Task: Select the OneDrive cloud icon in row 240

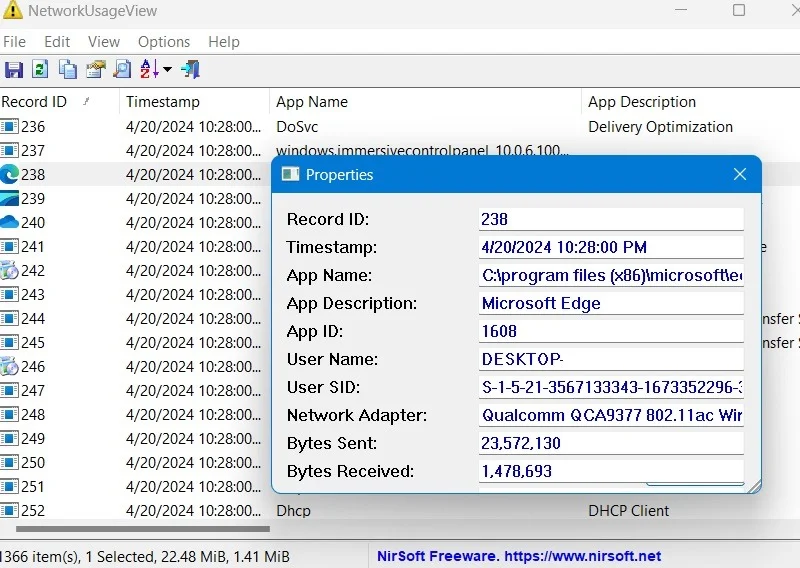Action: 9,223
